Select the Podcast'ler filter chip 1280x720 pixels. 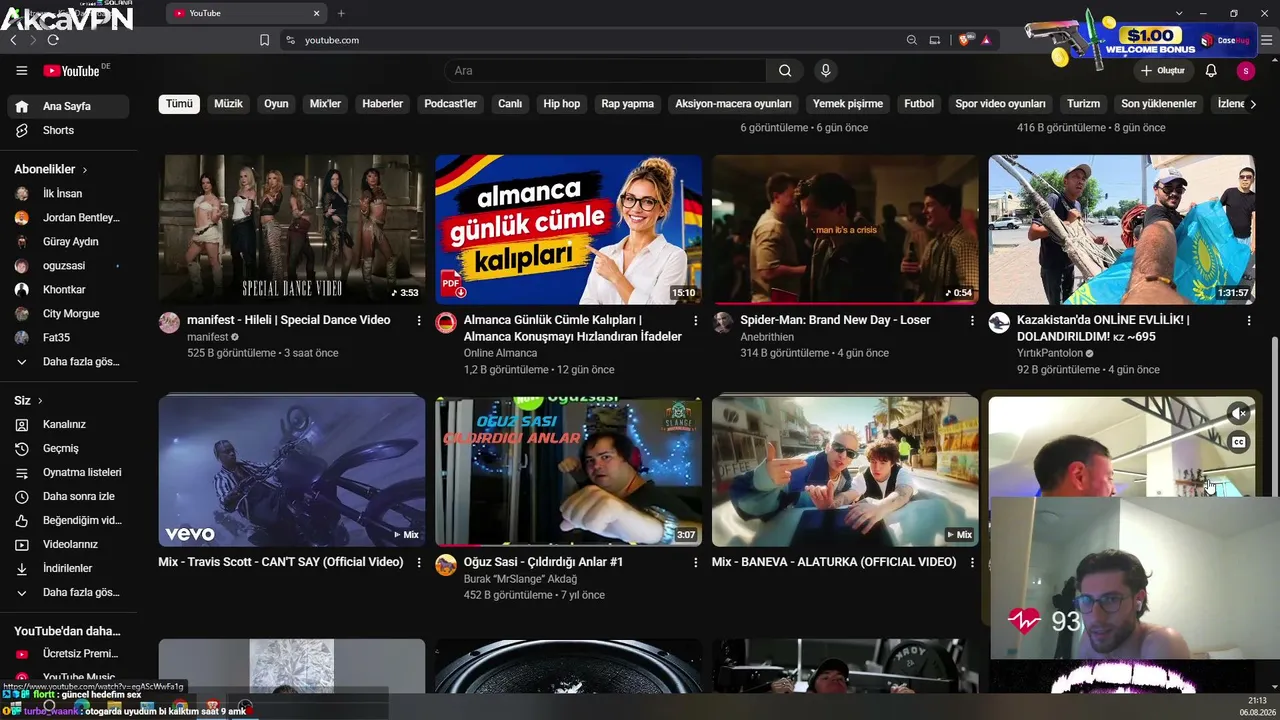click(x=450, y=104)
